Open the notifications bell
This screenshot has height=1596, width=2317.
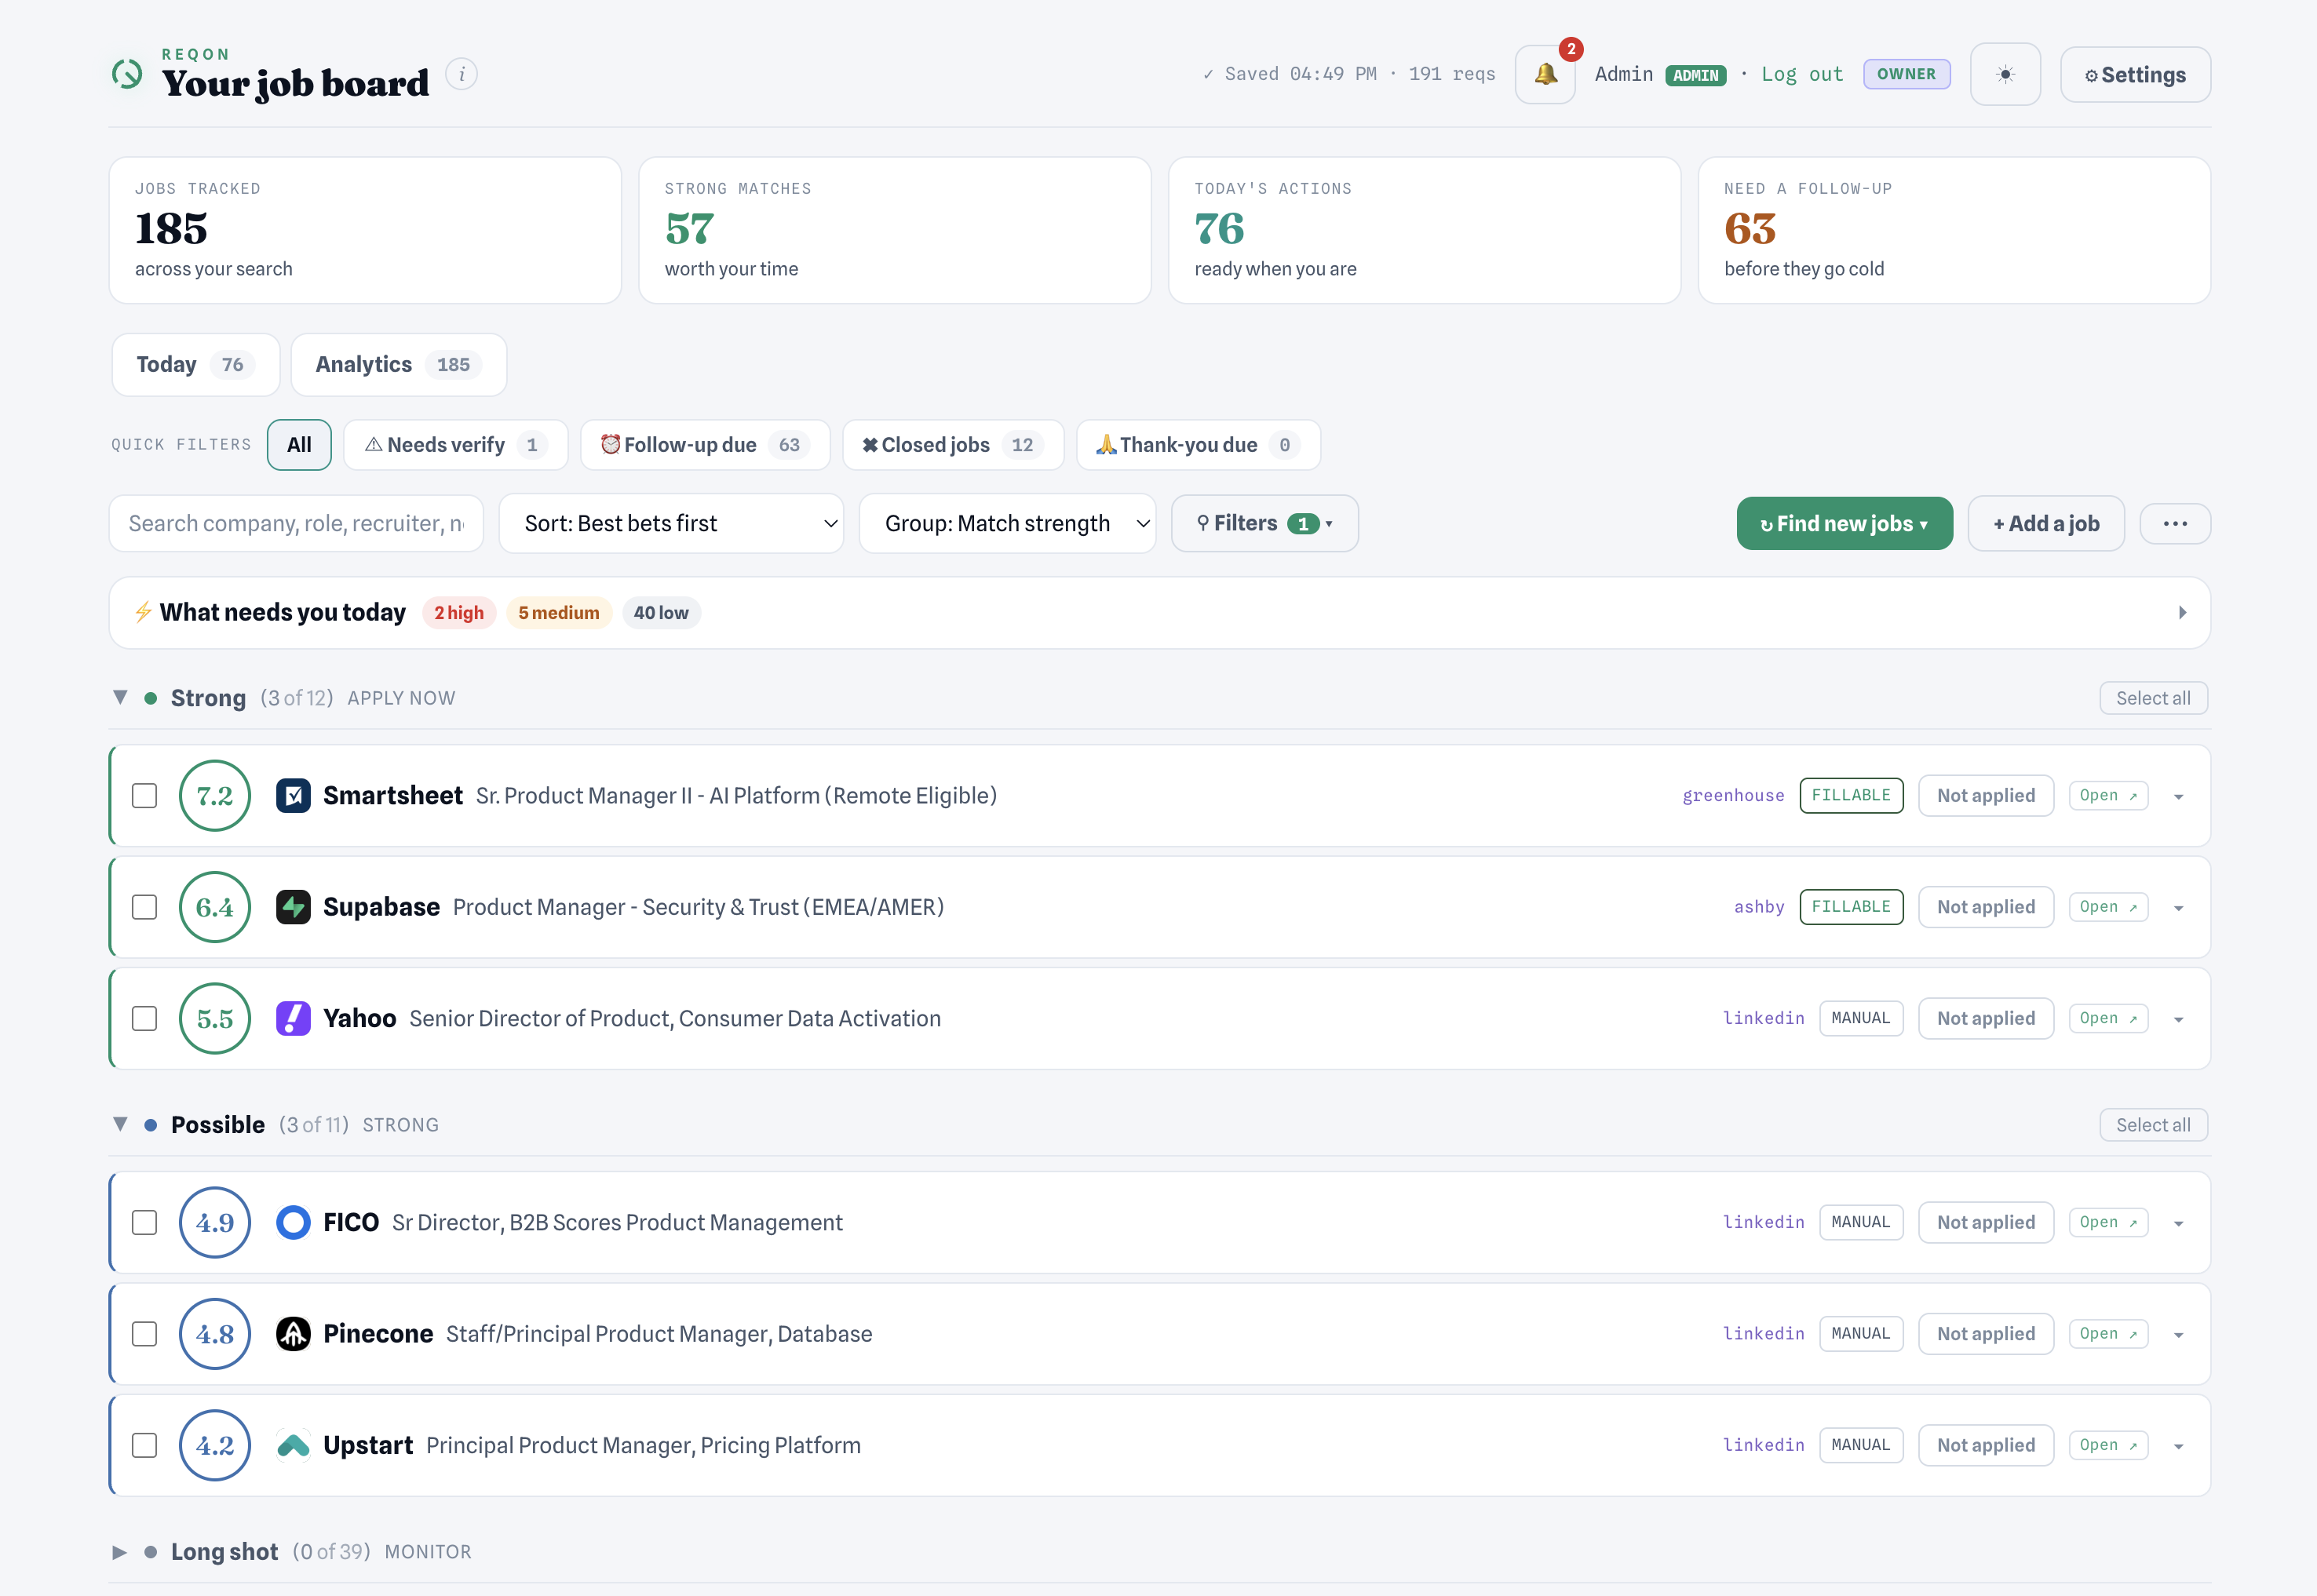(x=1545, y=74)
